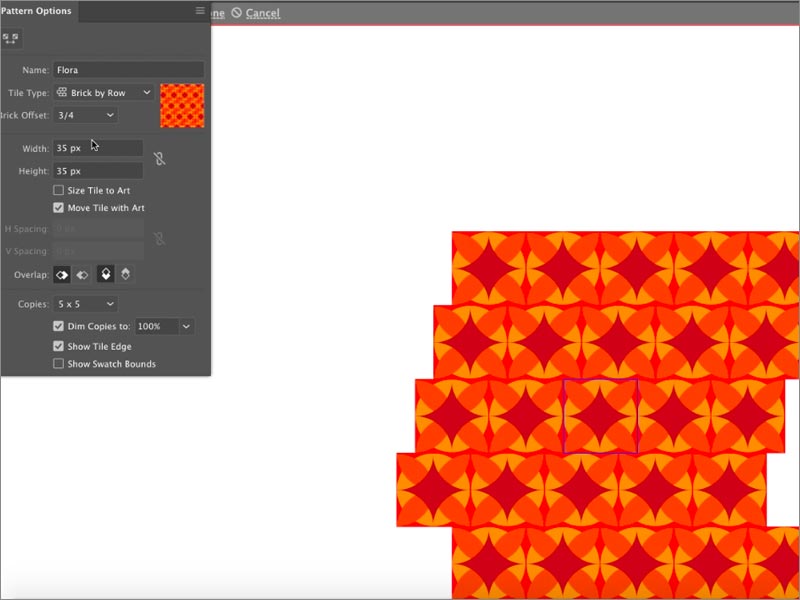Open the Copies 5 x 5 dropdown
The image size is (800, 600).
85,304
